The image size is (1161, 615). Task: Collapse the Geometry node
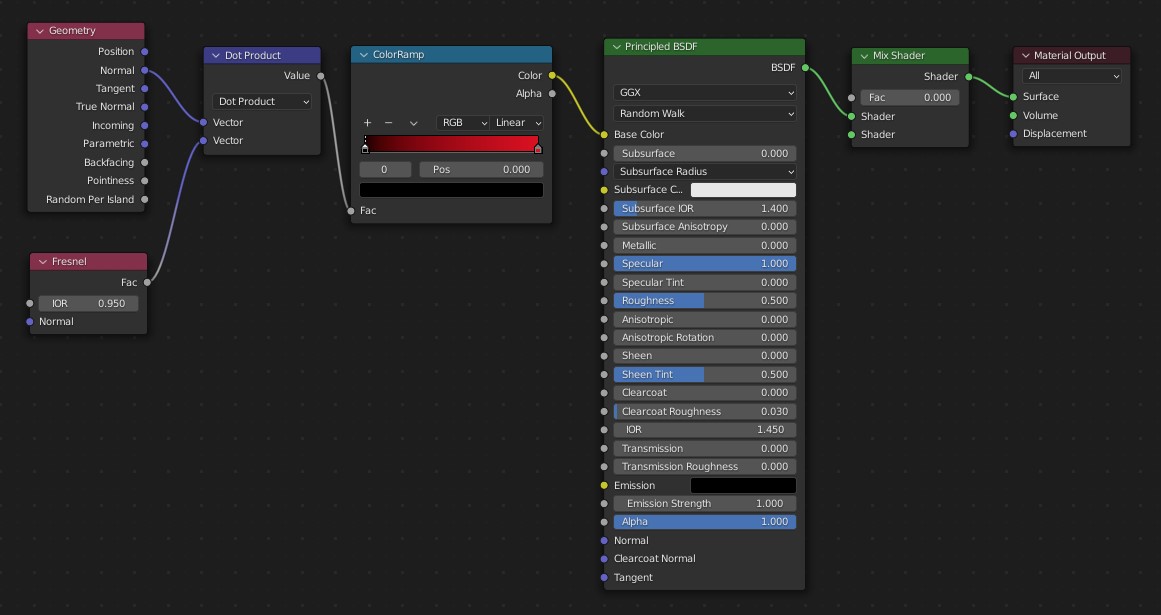pyautogui.click(x=39, y=31)
